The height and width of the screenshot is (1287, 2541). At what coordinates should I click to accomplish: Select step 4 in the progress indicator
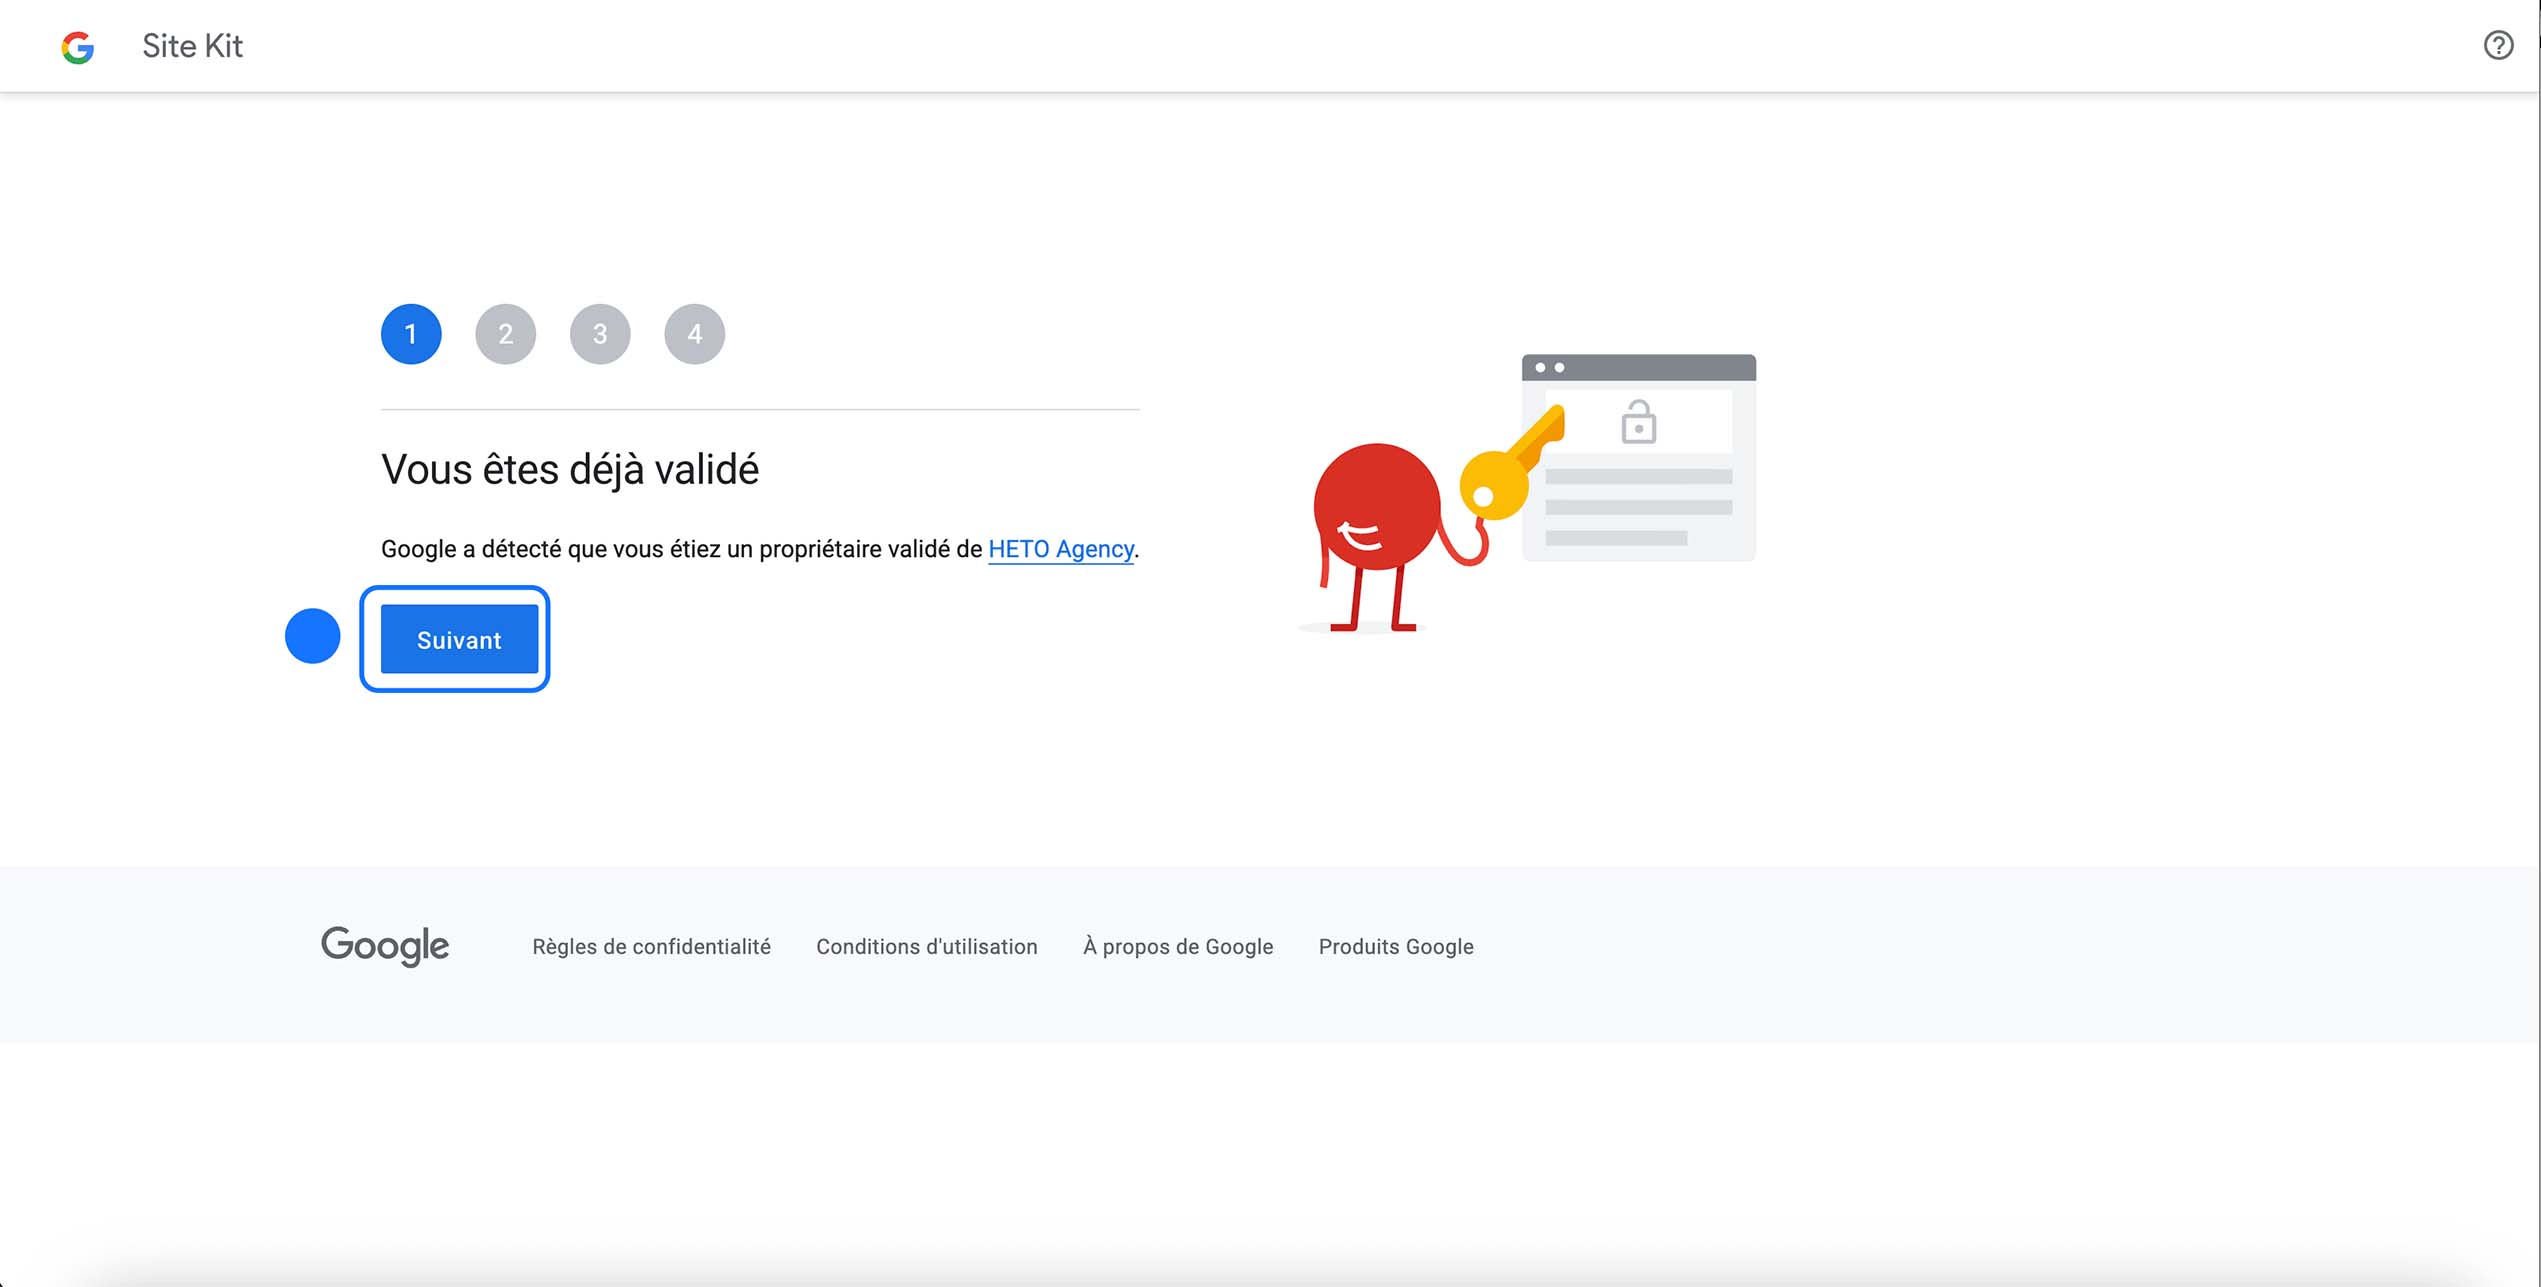[x=694, y=334]
